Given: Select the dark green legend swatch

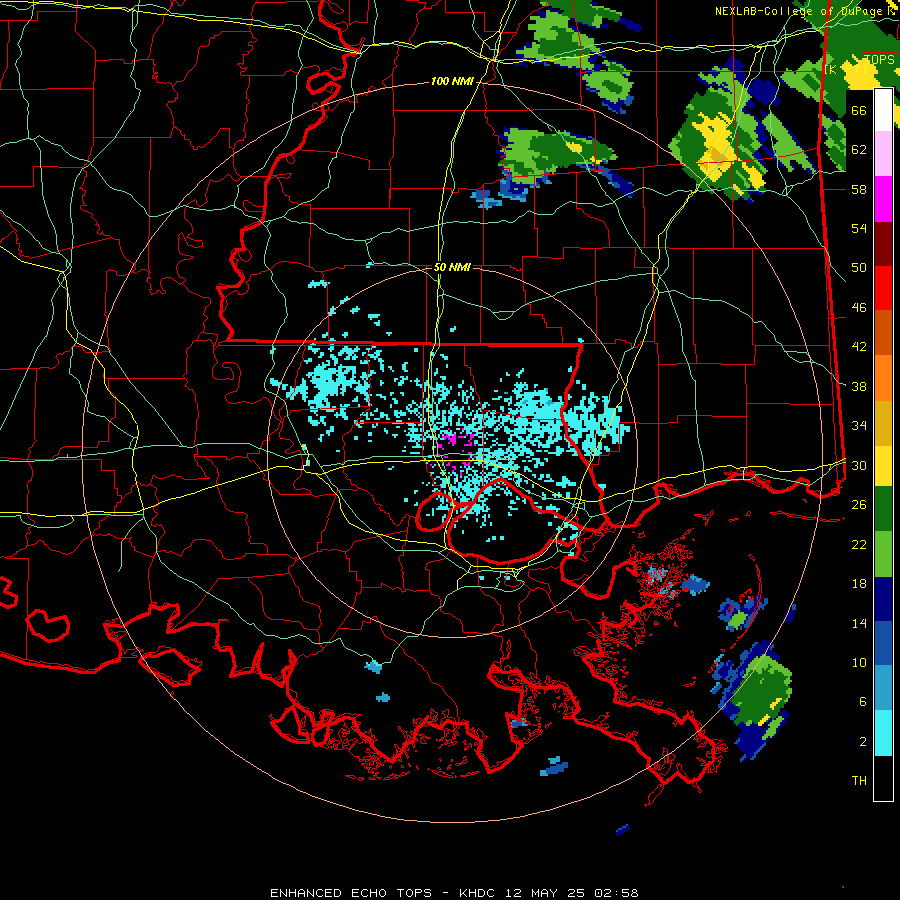Looking at the screenshot, I should pyautogui.click(x=883, y=509).
